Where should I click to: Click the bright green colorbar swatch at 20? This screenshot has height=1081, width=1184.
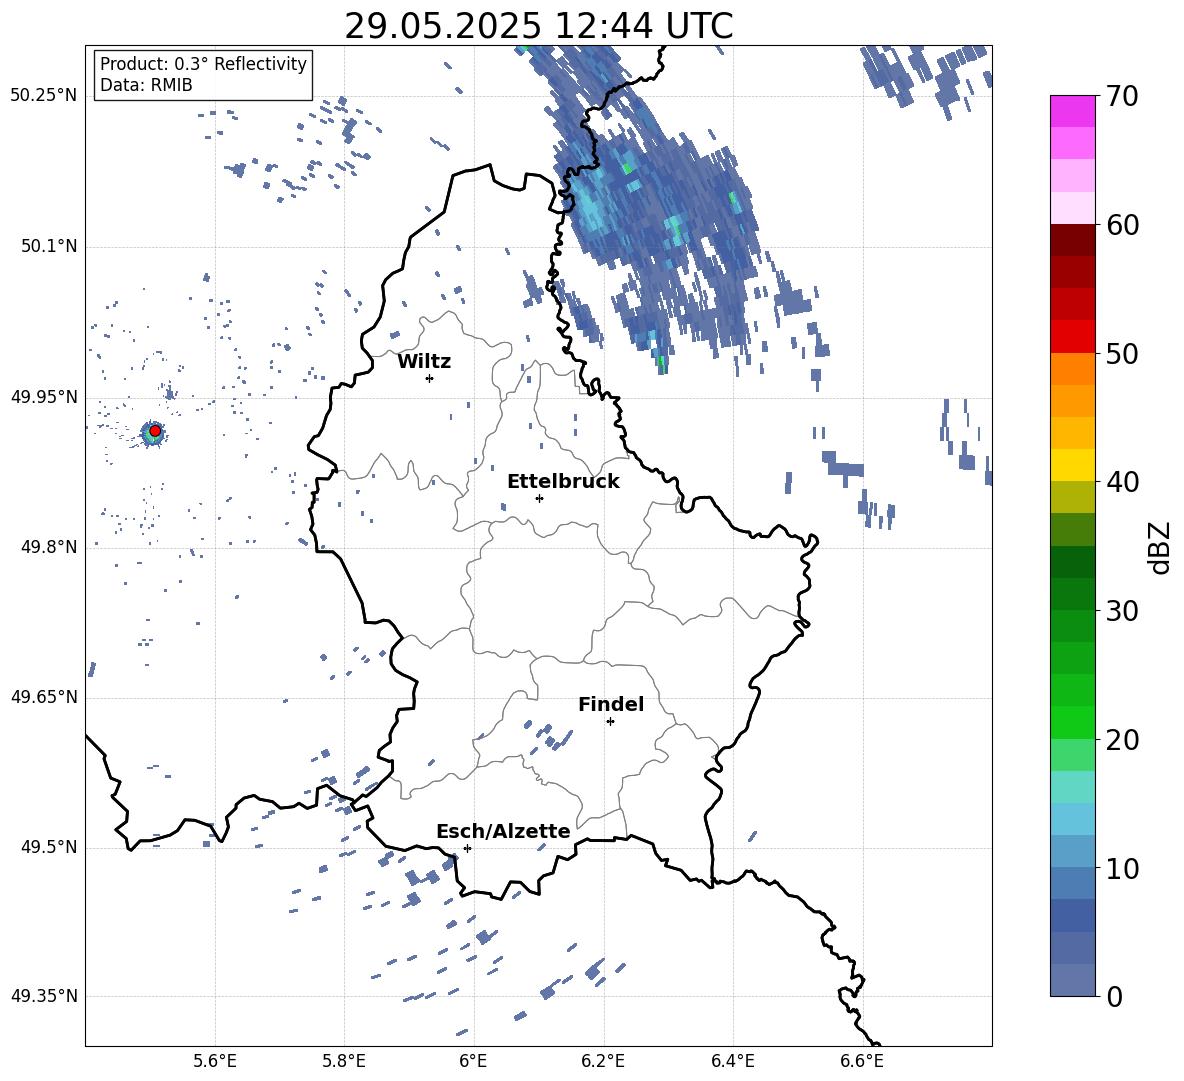tap(1072, 722)
